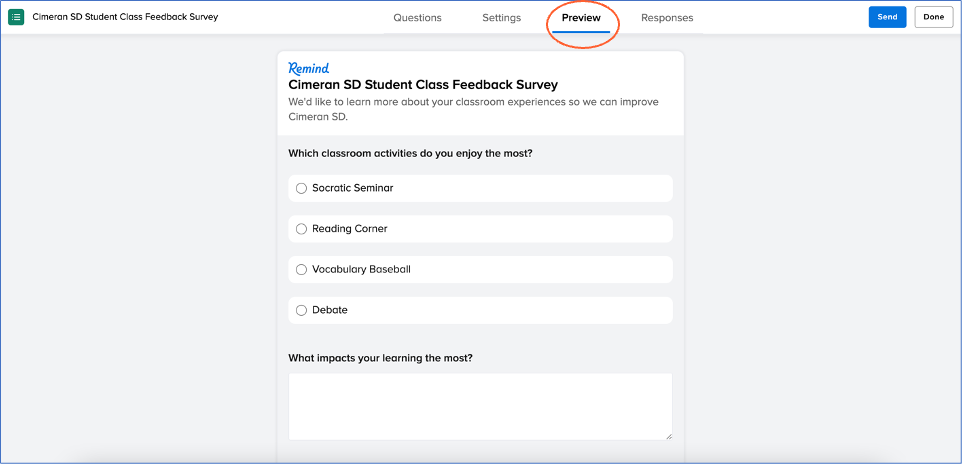962x464 pixels.
Task: Mark the Debate radio button
Action: click(302, 311)
